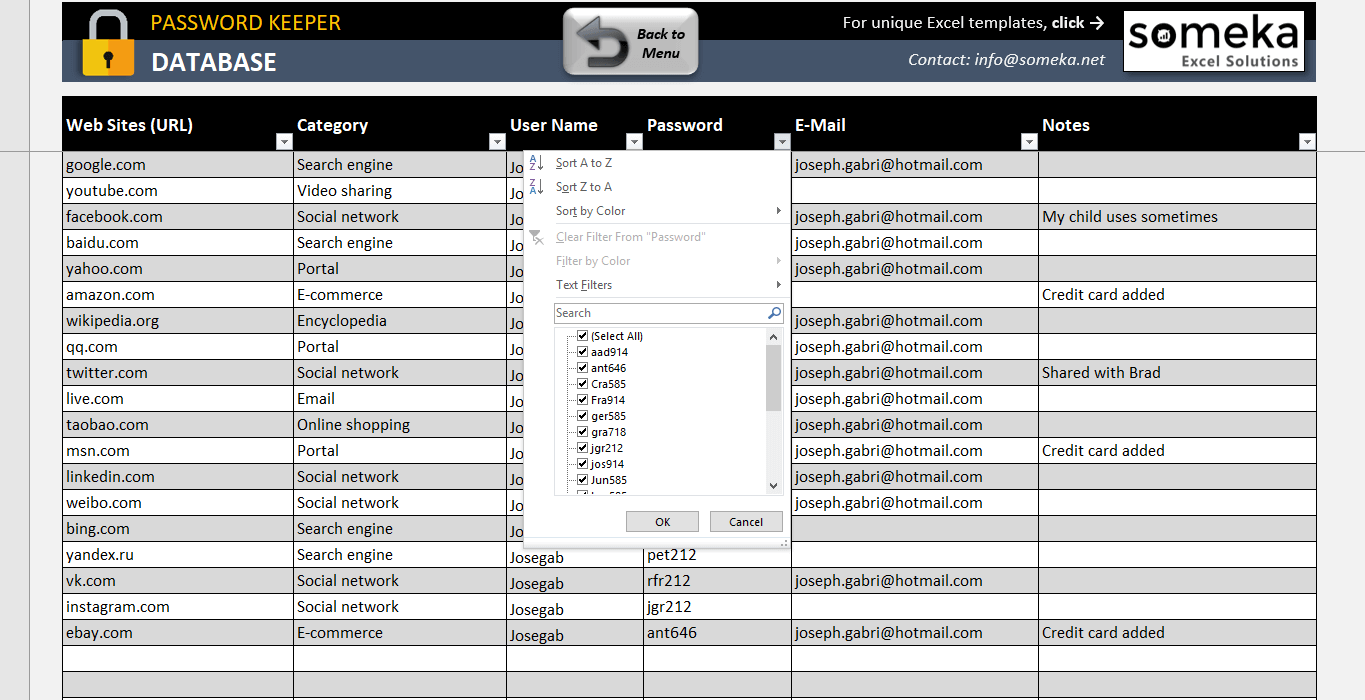Click the yellow padlock icon
Viewport: 1365px width, 700px height.
tap(107, 43)
